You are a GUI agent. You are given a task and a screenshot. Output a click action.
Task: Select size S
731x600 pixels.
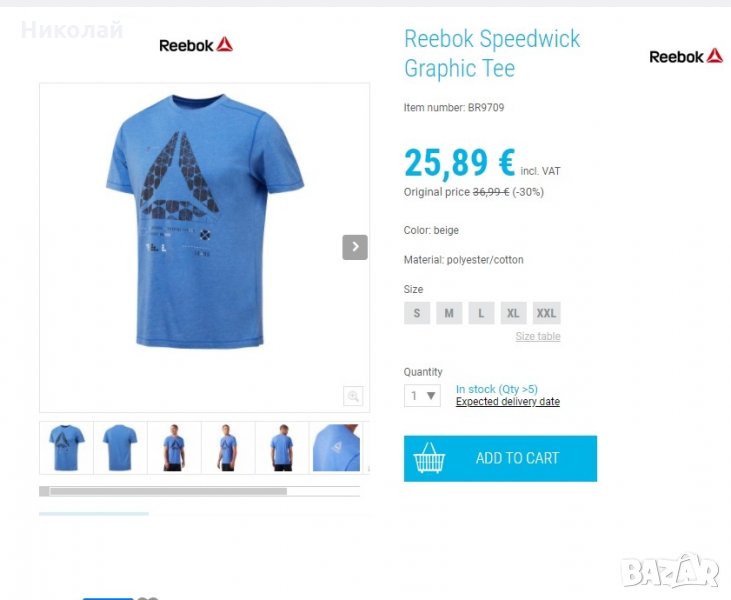pyautogui.click(x=417, y=313)
